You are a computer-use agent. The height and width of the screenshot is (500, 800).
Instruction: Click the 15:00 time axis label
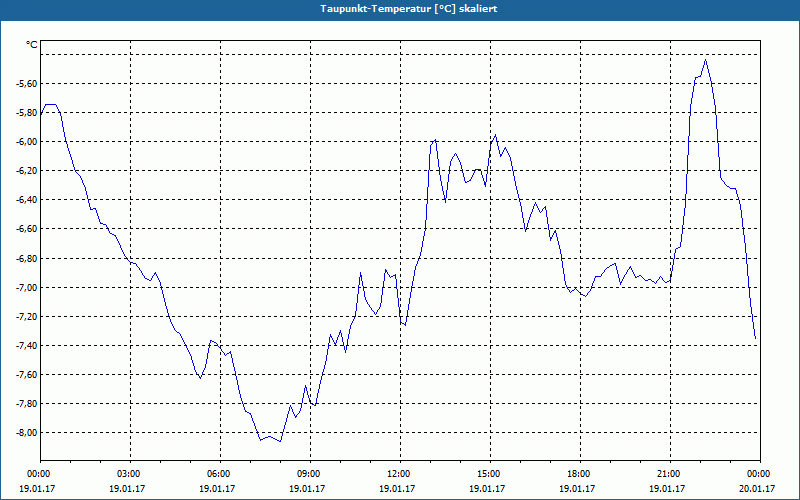tap(490, 473)
